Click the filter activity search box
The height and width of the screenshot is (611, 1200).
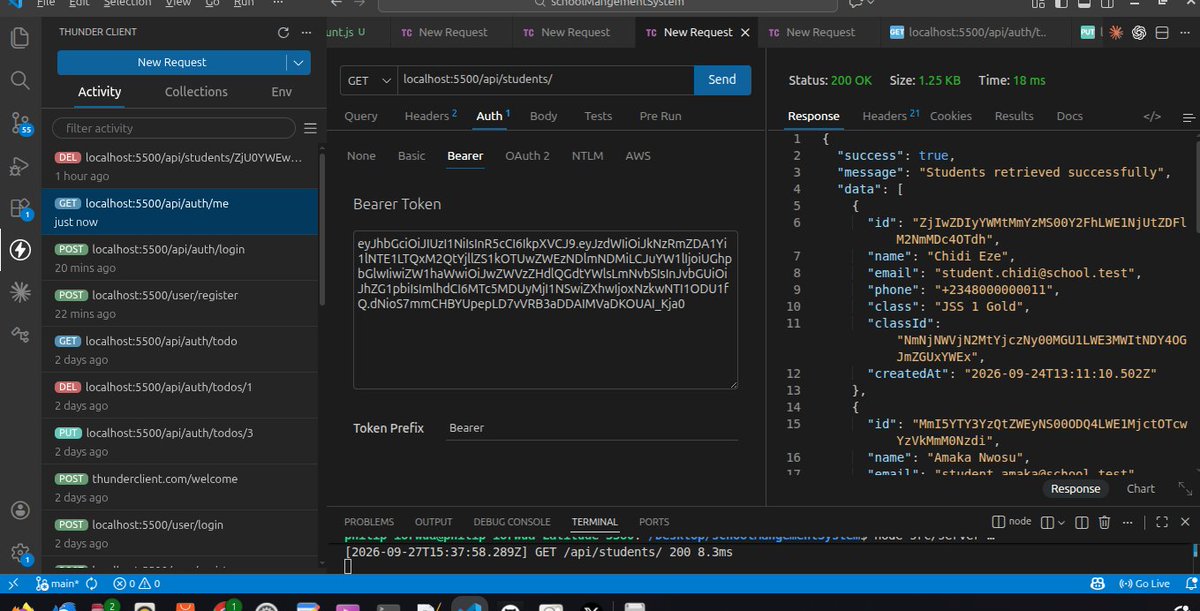pos(174,128)
